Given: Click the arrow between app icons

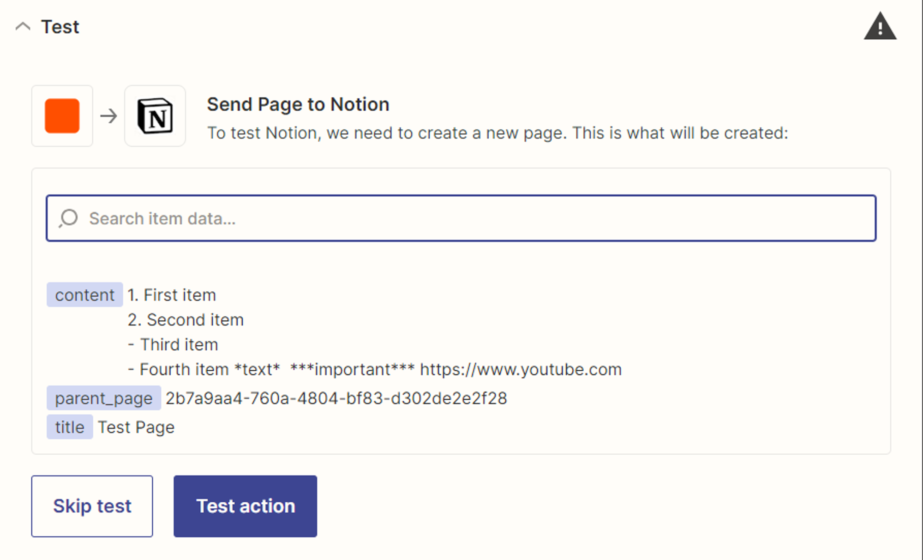Looking at the screenshot, I should pos(109,116).
